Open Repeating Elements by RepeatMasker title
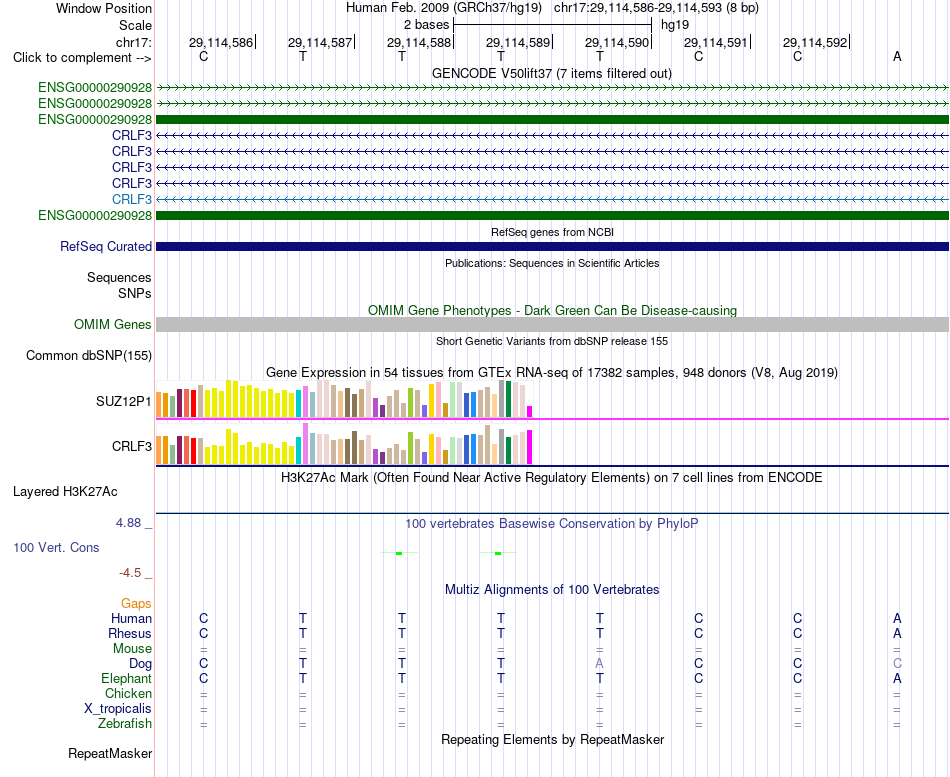 [552, 739]
